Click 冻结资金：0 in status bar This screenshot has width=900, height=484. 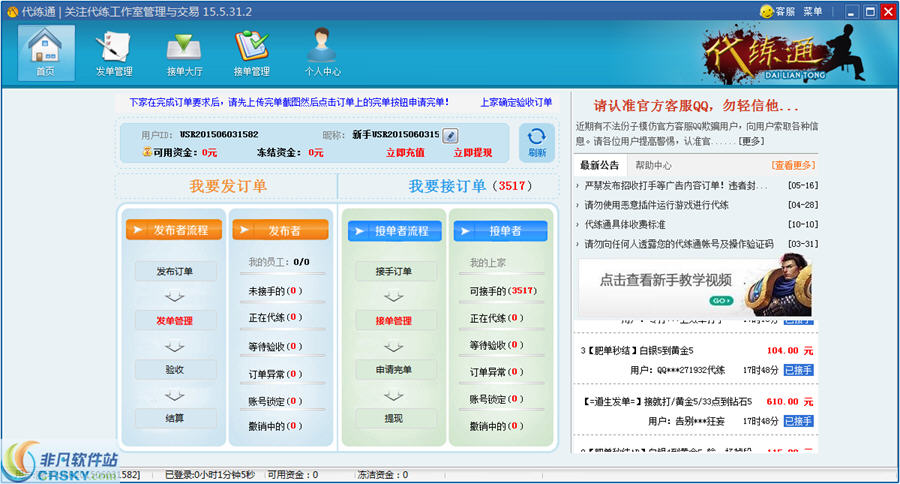coord(383,475)
